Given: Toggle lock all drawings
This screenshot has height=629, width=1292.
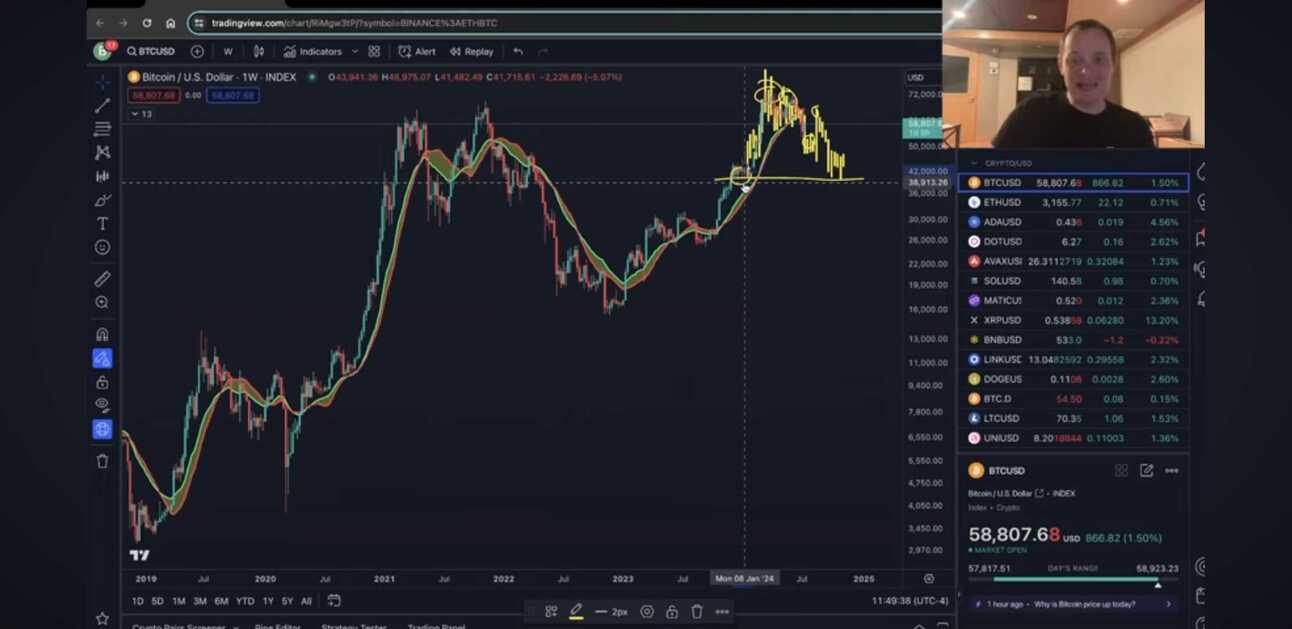Looking at the screenshot, I should pos(102,382).
